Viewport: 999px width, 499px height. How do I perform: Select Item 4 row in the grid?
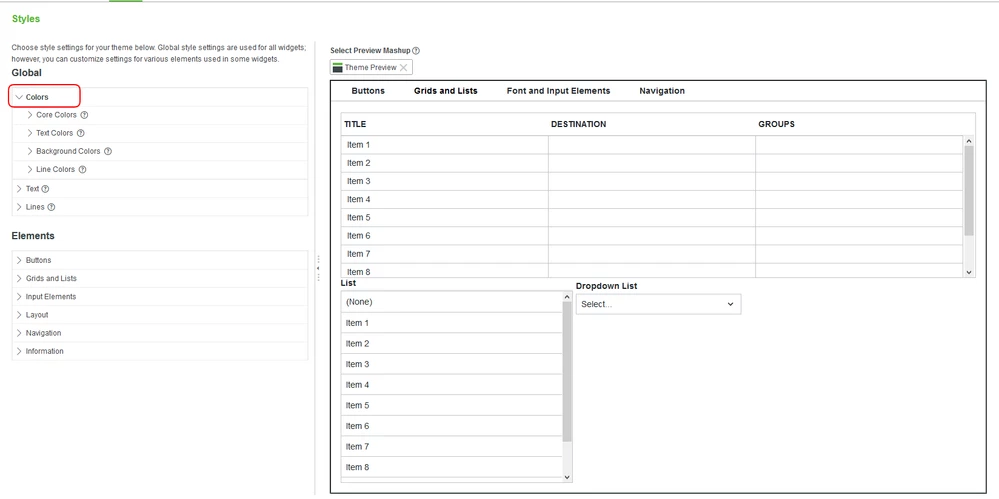click(652, 199)
